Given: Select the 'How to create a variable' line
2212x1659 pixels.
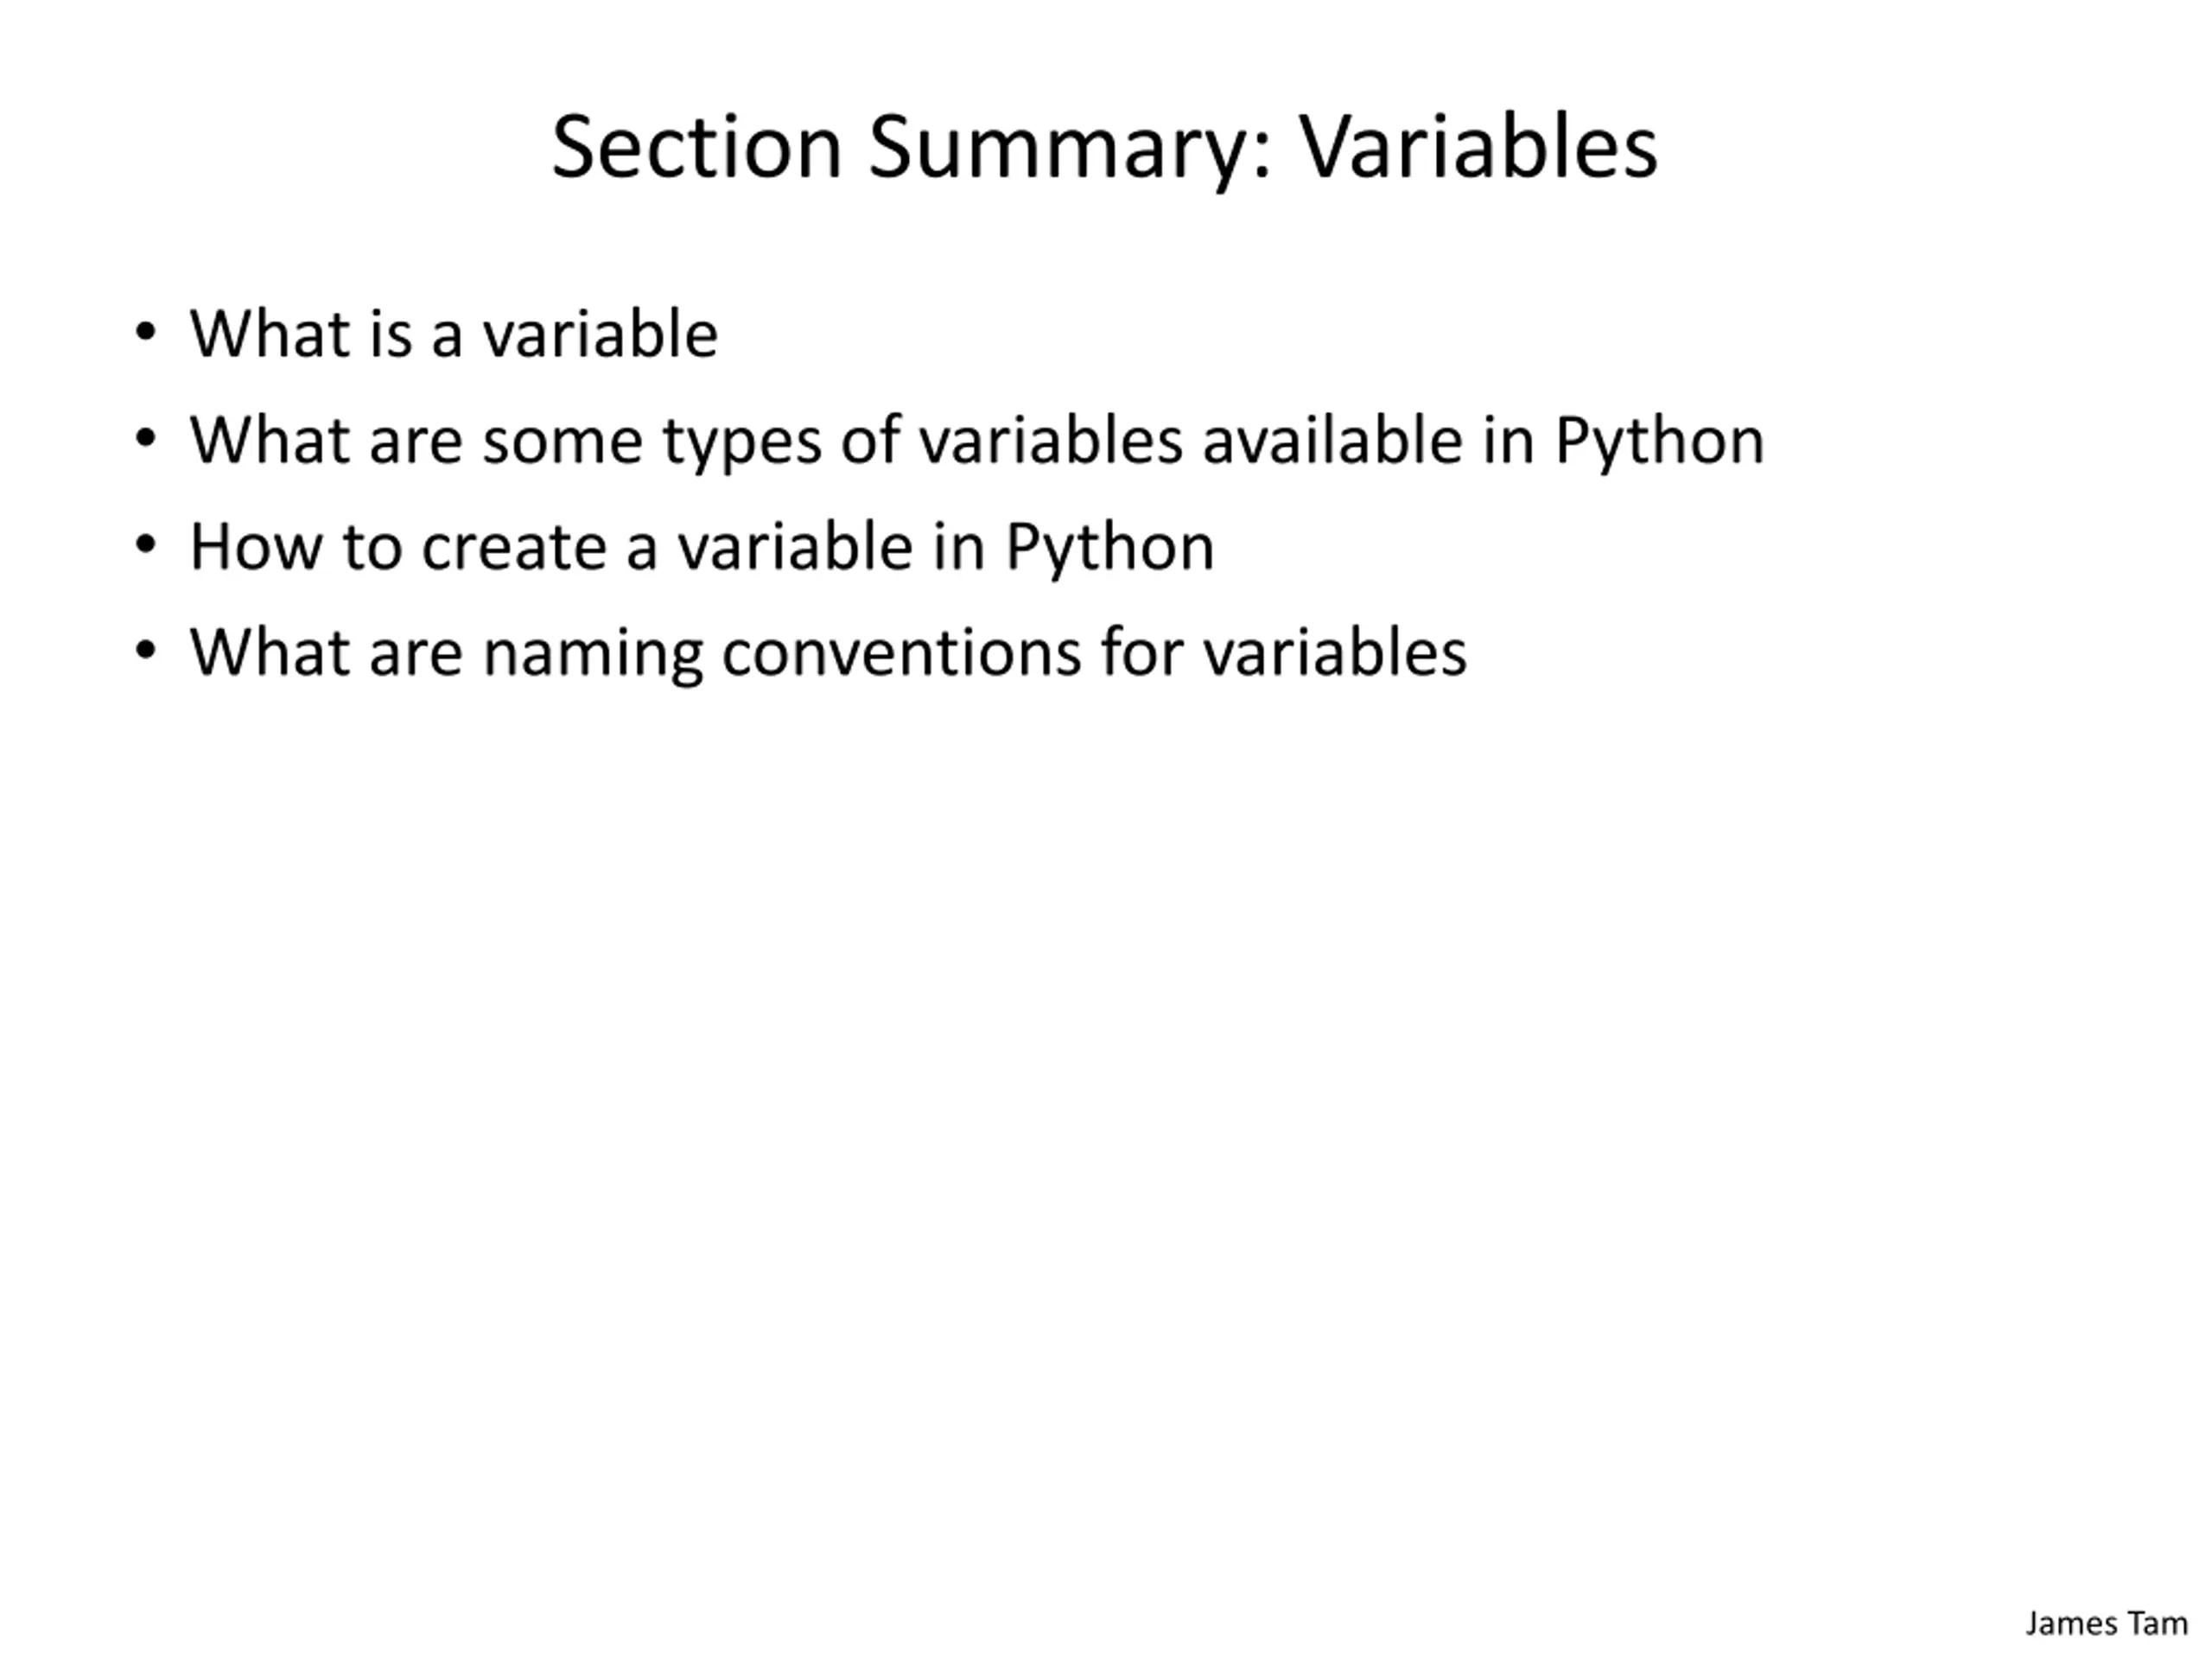Looking at the screenshot, I should point(702,547).
